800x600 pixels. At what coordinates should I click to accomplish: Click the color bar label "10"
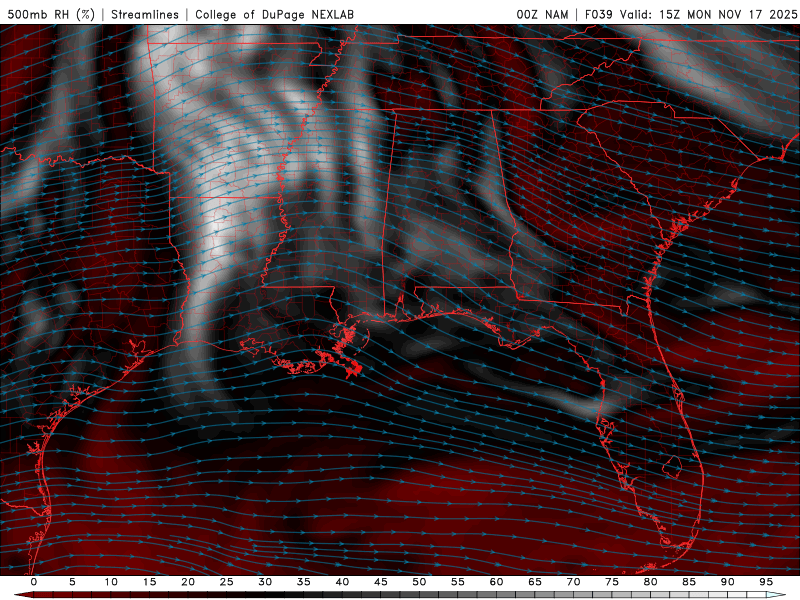tap(111, 582)
